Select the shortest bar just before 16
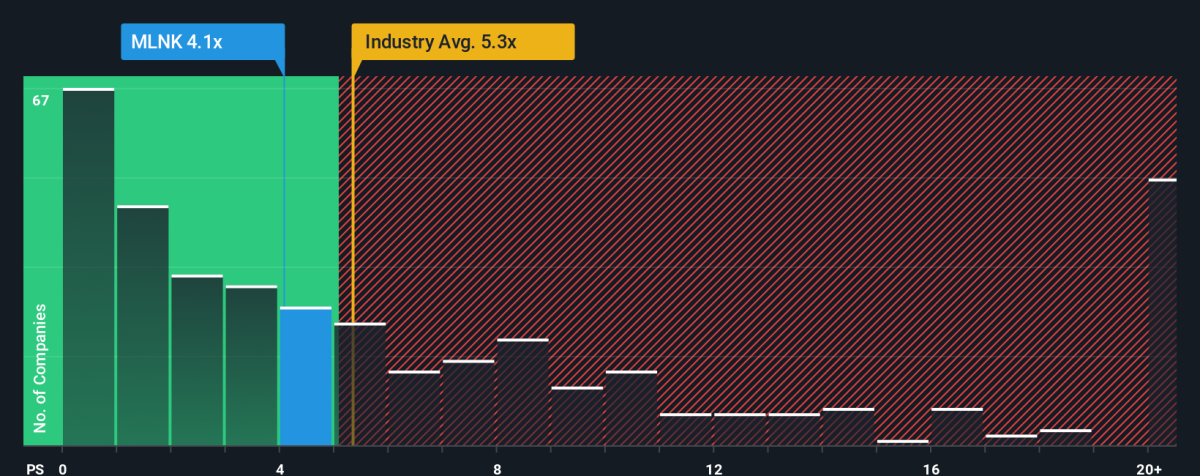This screenshot has height=476, width=1200. coord(903,443)
